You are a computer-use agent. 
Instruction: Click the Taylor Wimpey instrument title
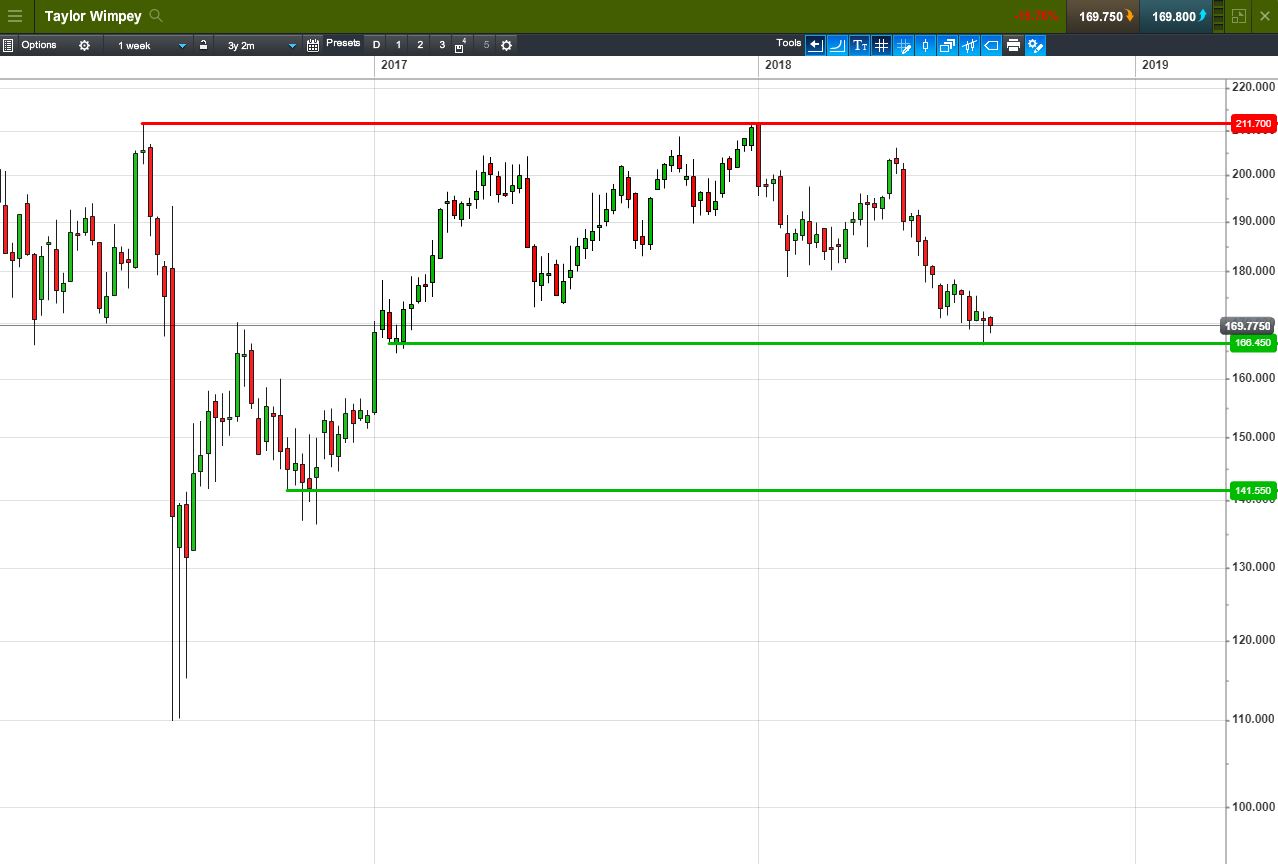[93, 16]
